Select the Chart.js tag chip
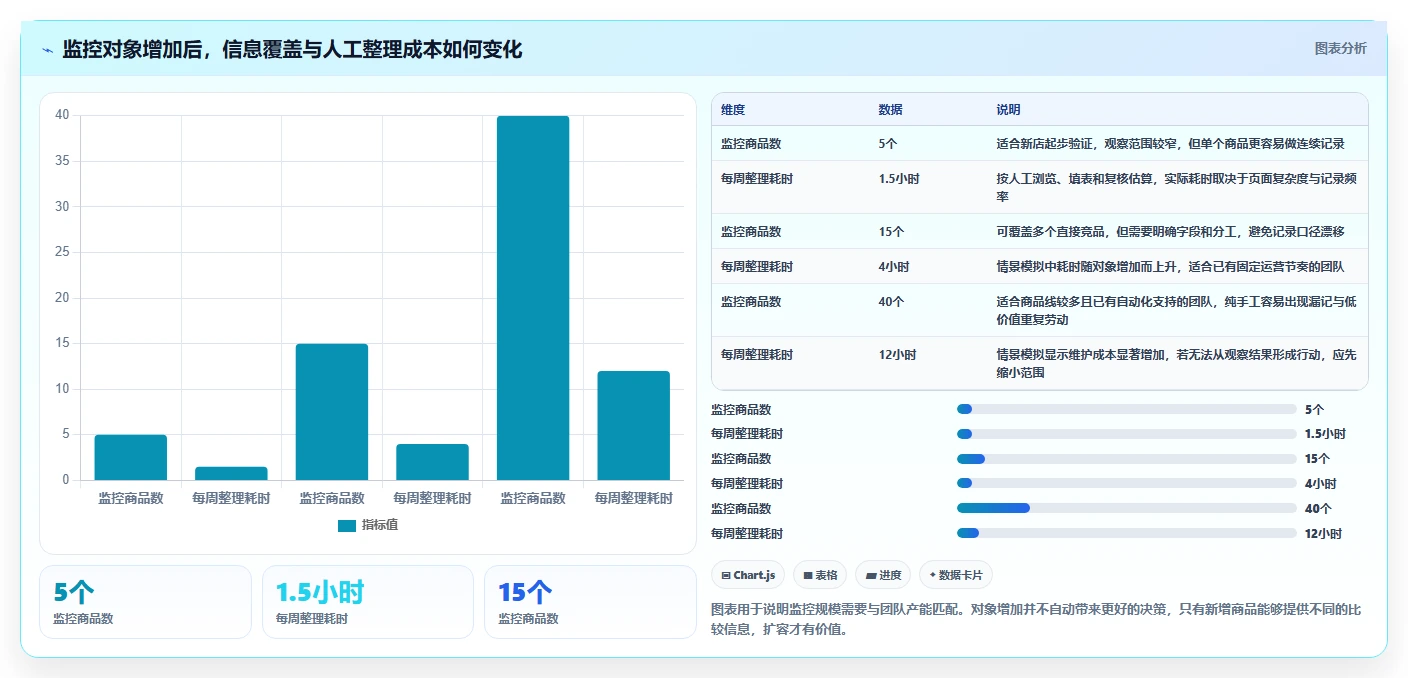This screenshot has width=1408, height=678. [x=748, y=575]
